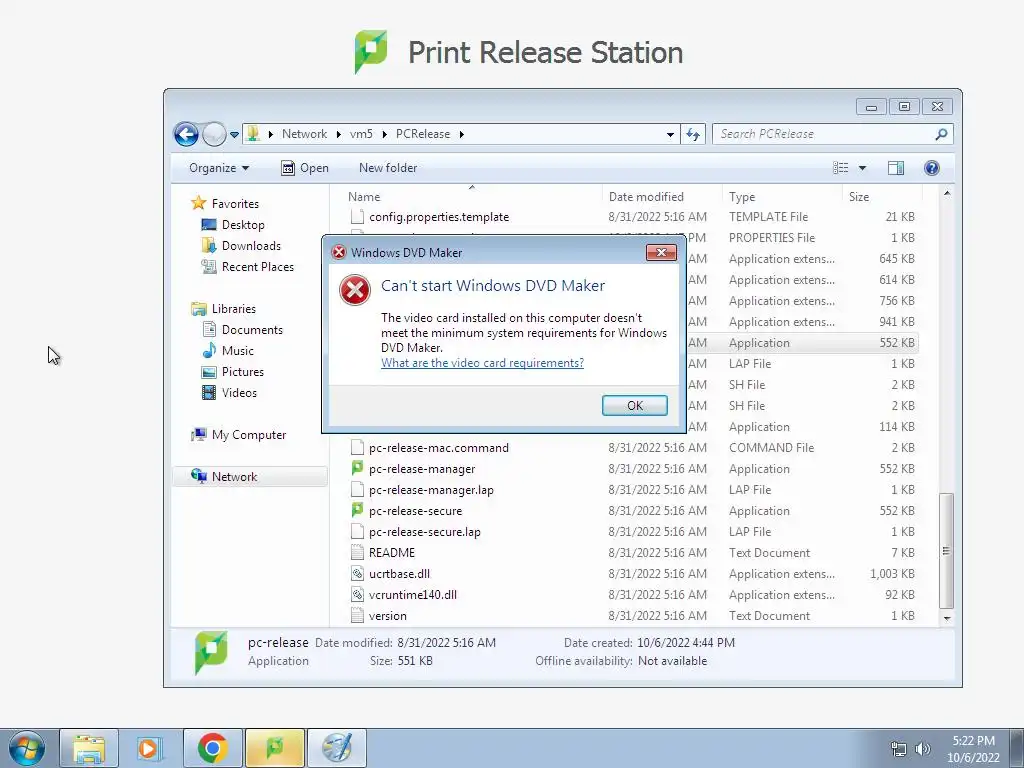Click the taskbar clock showing 5:22 PM
This screenshot has height=768, width=1024.
[973, 749]
